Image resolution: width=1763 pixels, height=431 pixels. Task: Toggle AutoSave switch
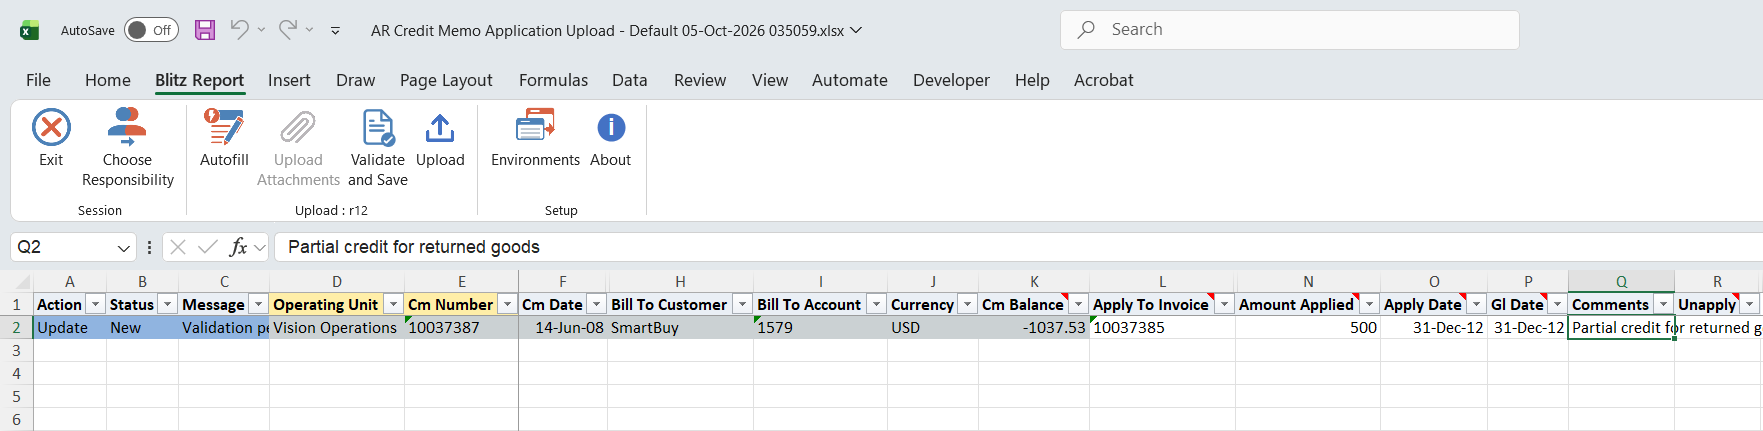click(151, 30)
